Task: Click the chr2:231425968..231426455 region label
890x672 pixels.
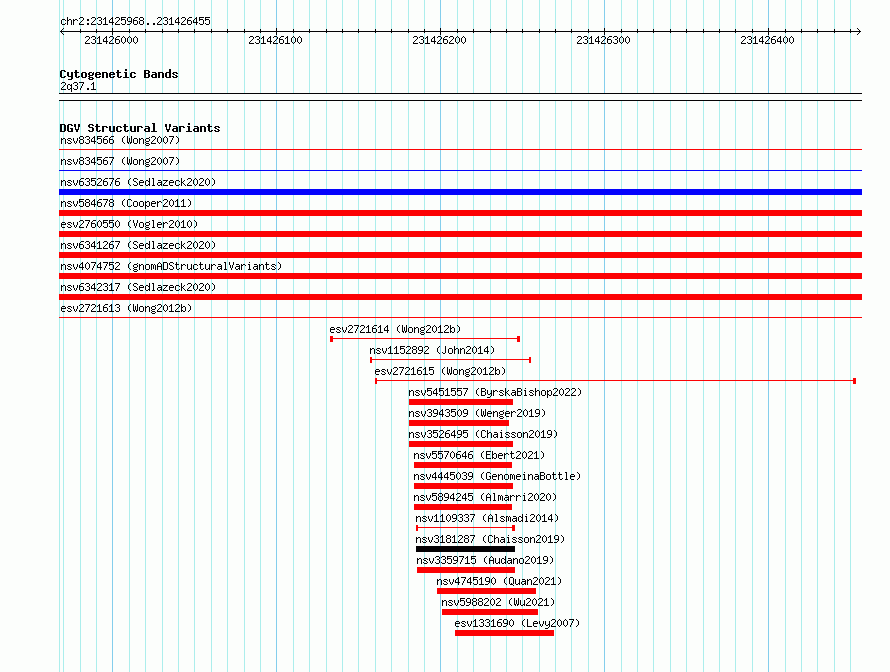Action: click(135, 21)
